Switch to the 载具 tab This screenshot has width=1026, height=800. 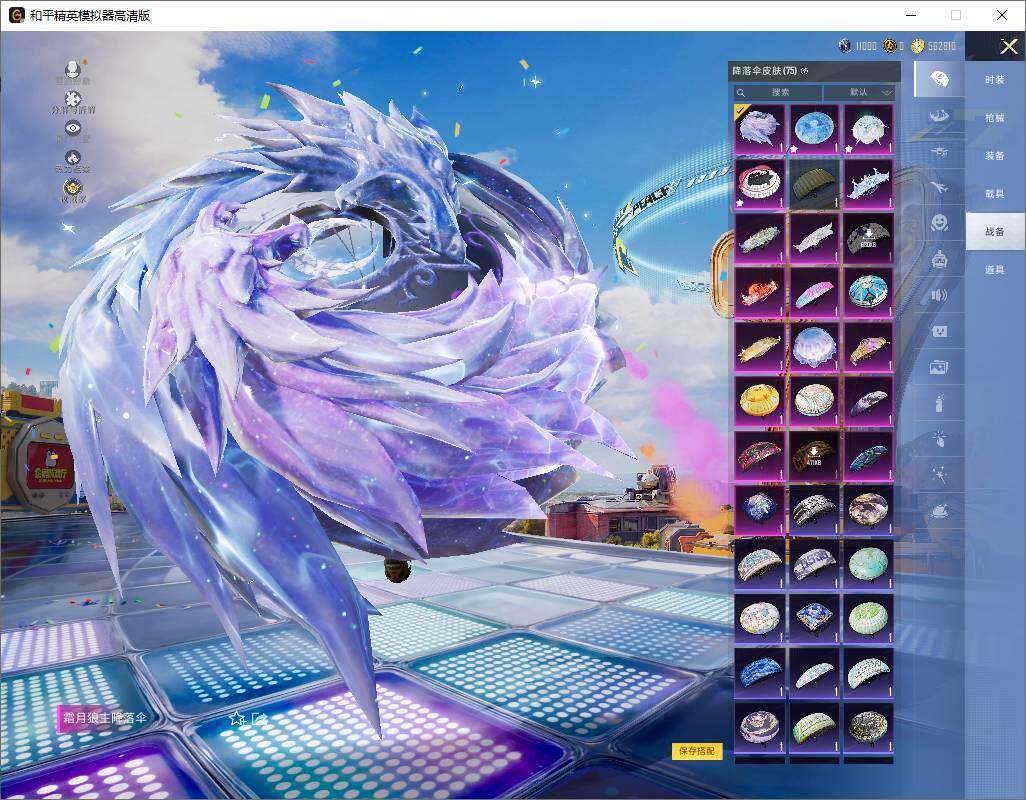[995, 194]
